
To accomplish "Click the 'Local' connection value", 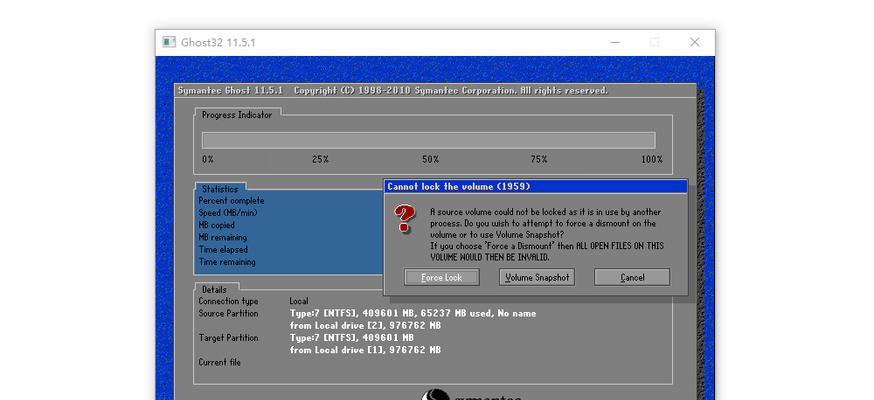I will pyautogui.click(x=299, y=301).
